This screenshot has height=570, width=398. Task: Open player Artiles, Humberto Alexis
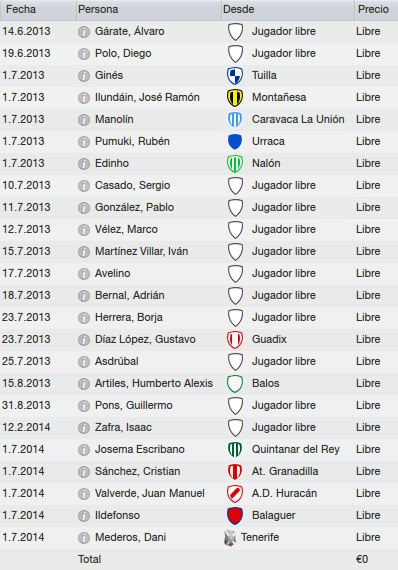154,383
